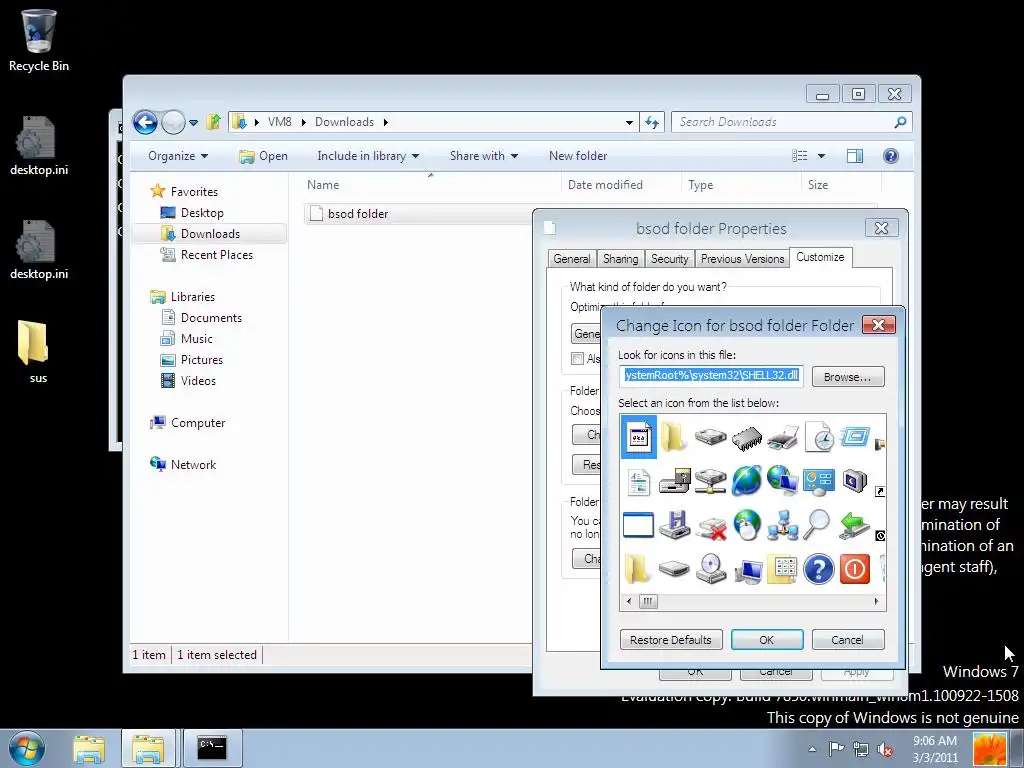Screen dimensions: 1024x768
Task: Click the icon file path input field
Action: point(711,376)
